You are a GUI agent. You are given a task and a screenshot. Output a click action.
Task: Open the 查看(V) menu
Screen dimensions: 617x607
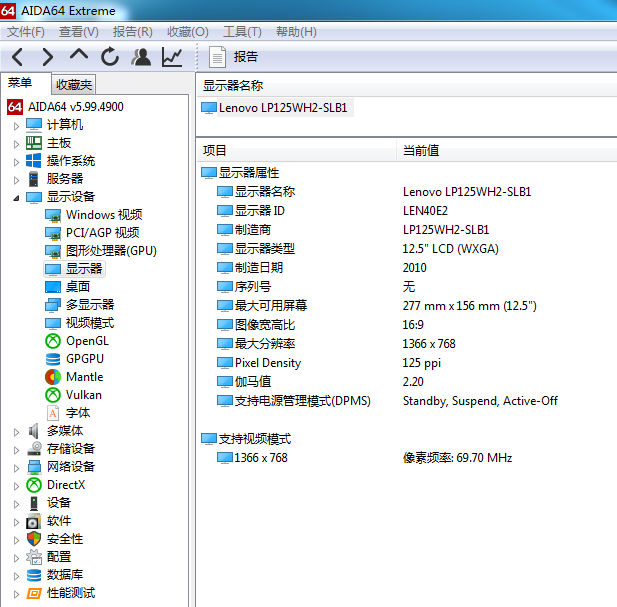pos(79,31)
